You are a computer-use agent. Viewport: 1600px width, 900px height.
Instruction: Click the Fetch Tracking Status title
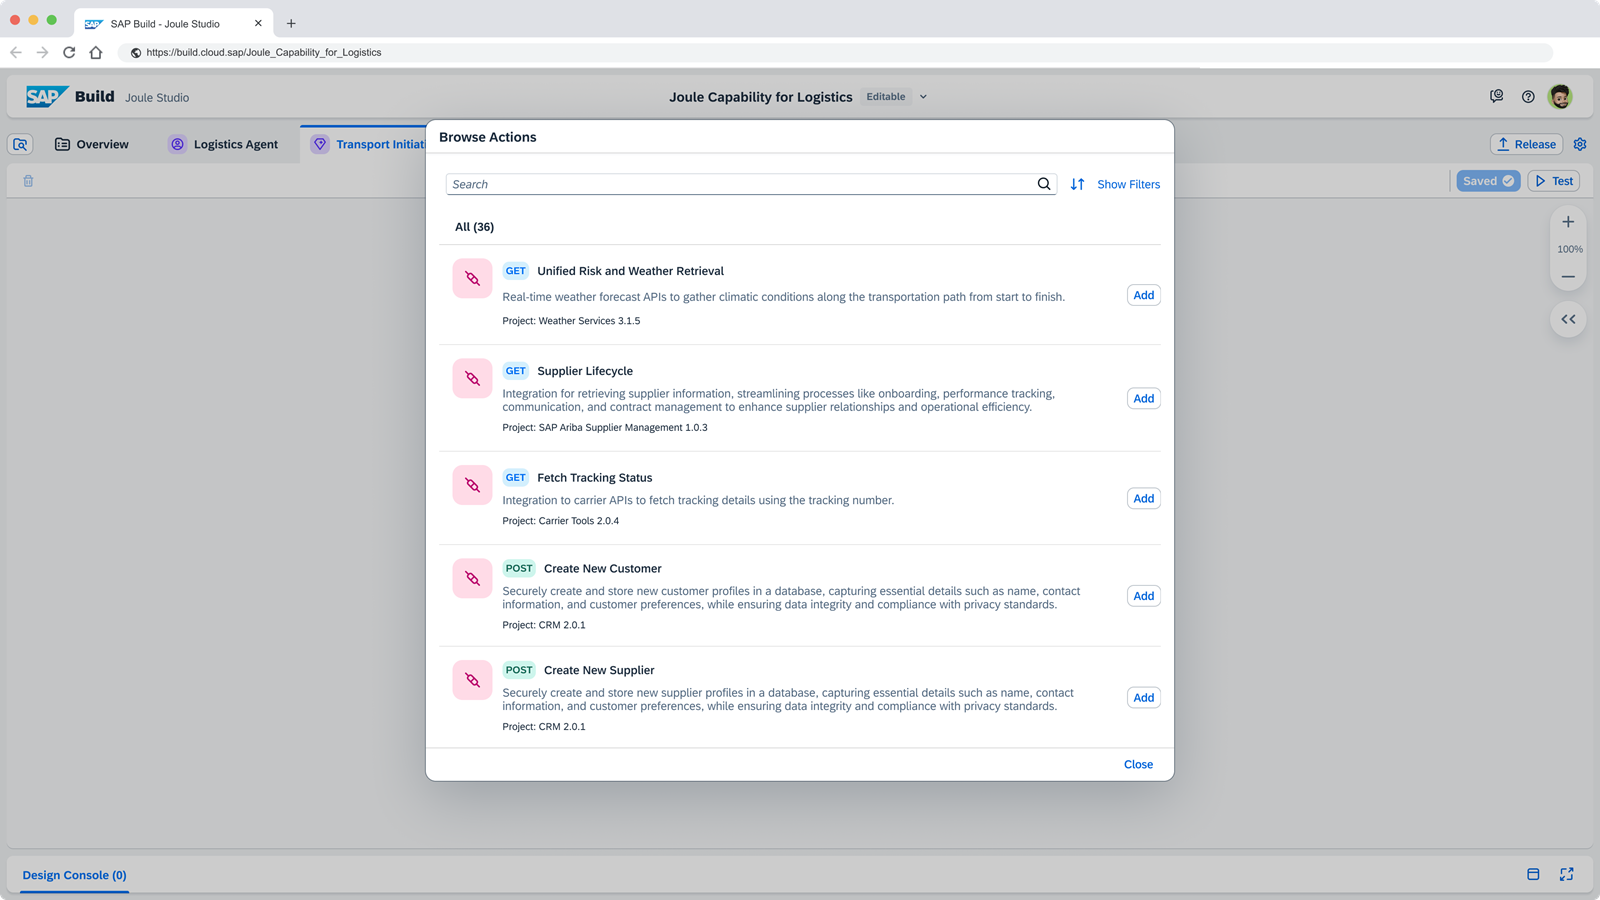point(595,478)
